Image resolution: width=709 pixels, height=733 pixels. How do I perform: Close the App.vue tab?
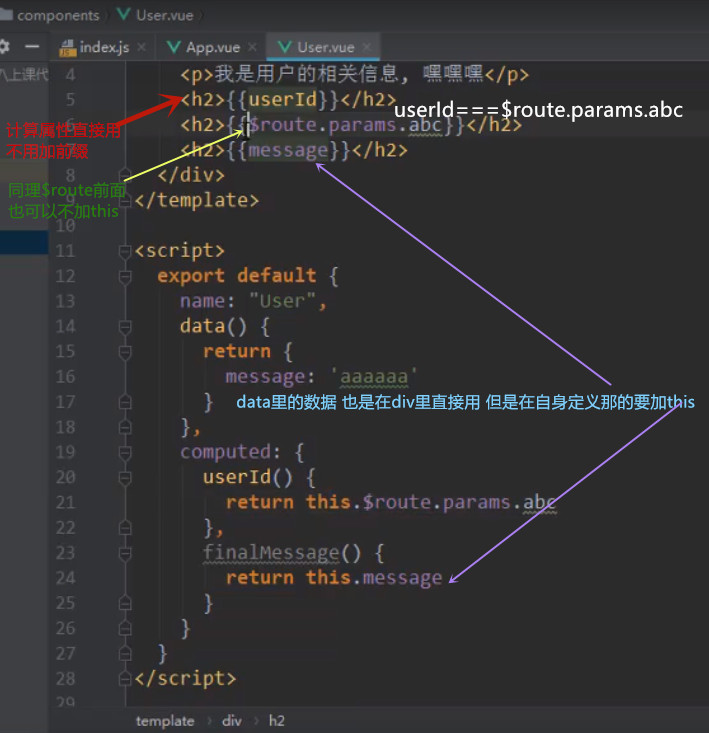[252, 47]
